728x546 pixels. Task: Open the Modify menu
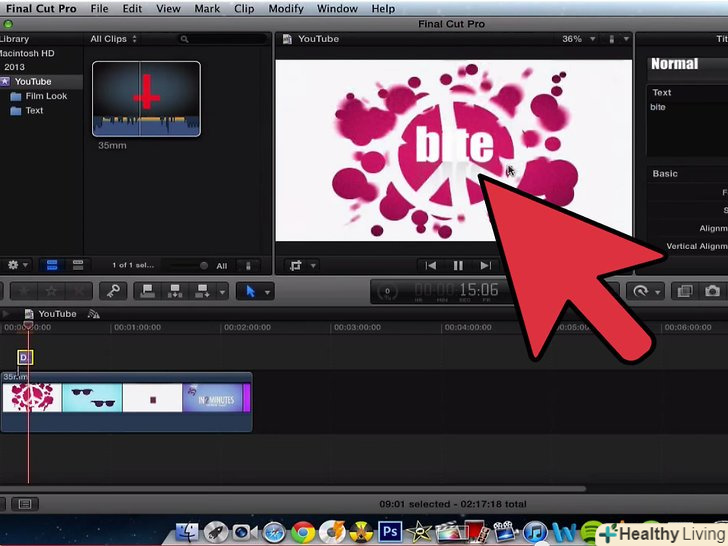pos(286,9)
